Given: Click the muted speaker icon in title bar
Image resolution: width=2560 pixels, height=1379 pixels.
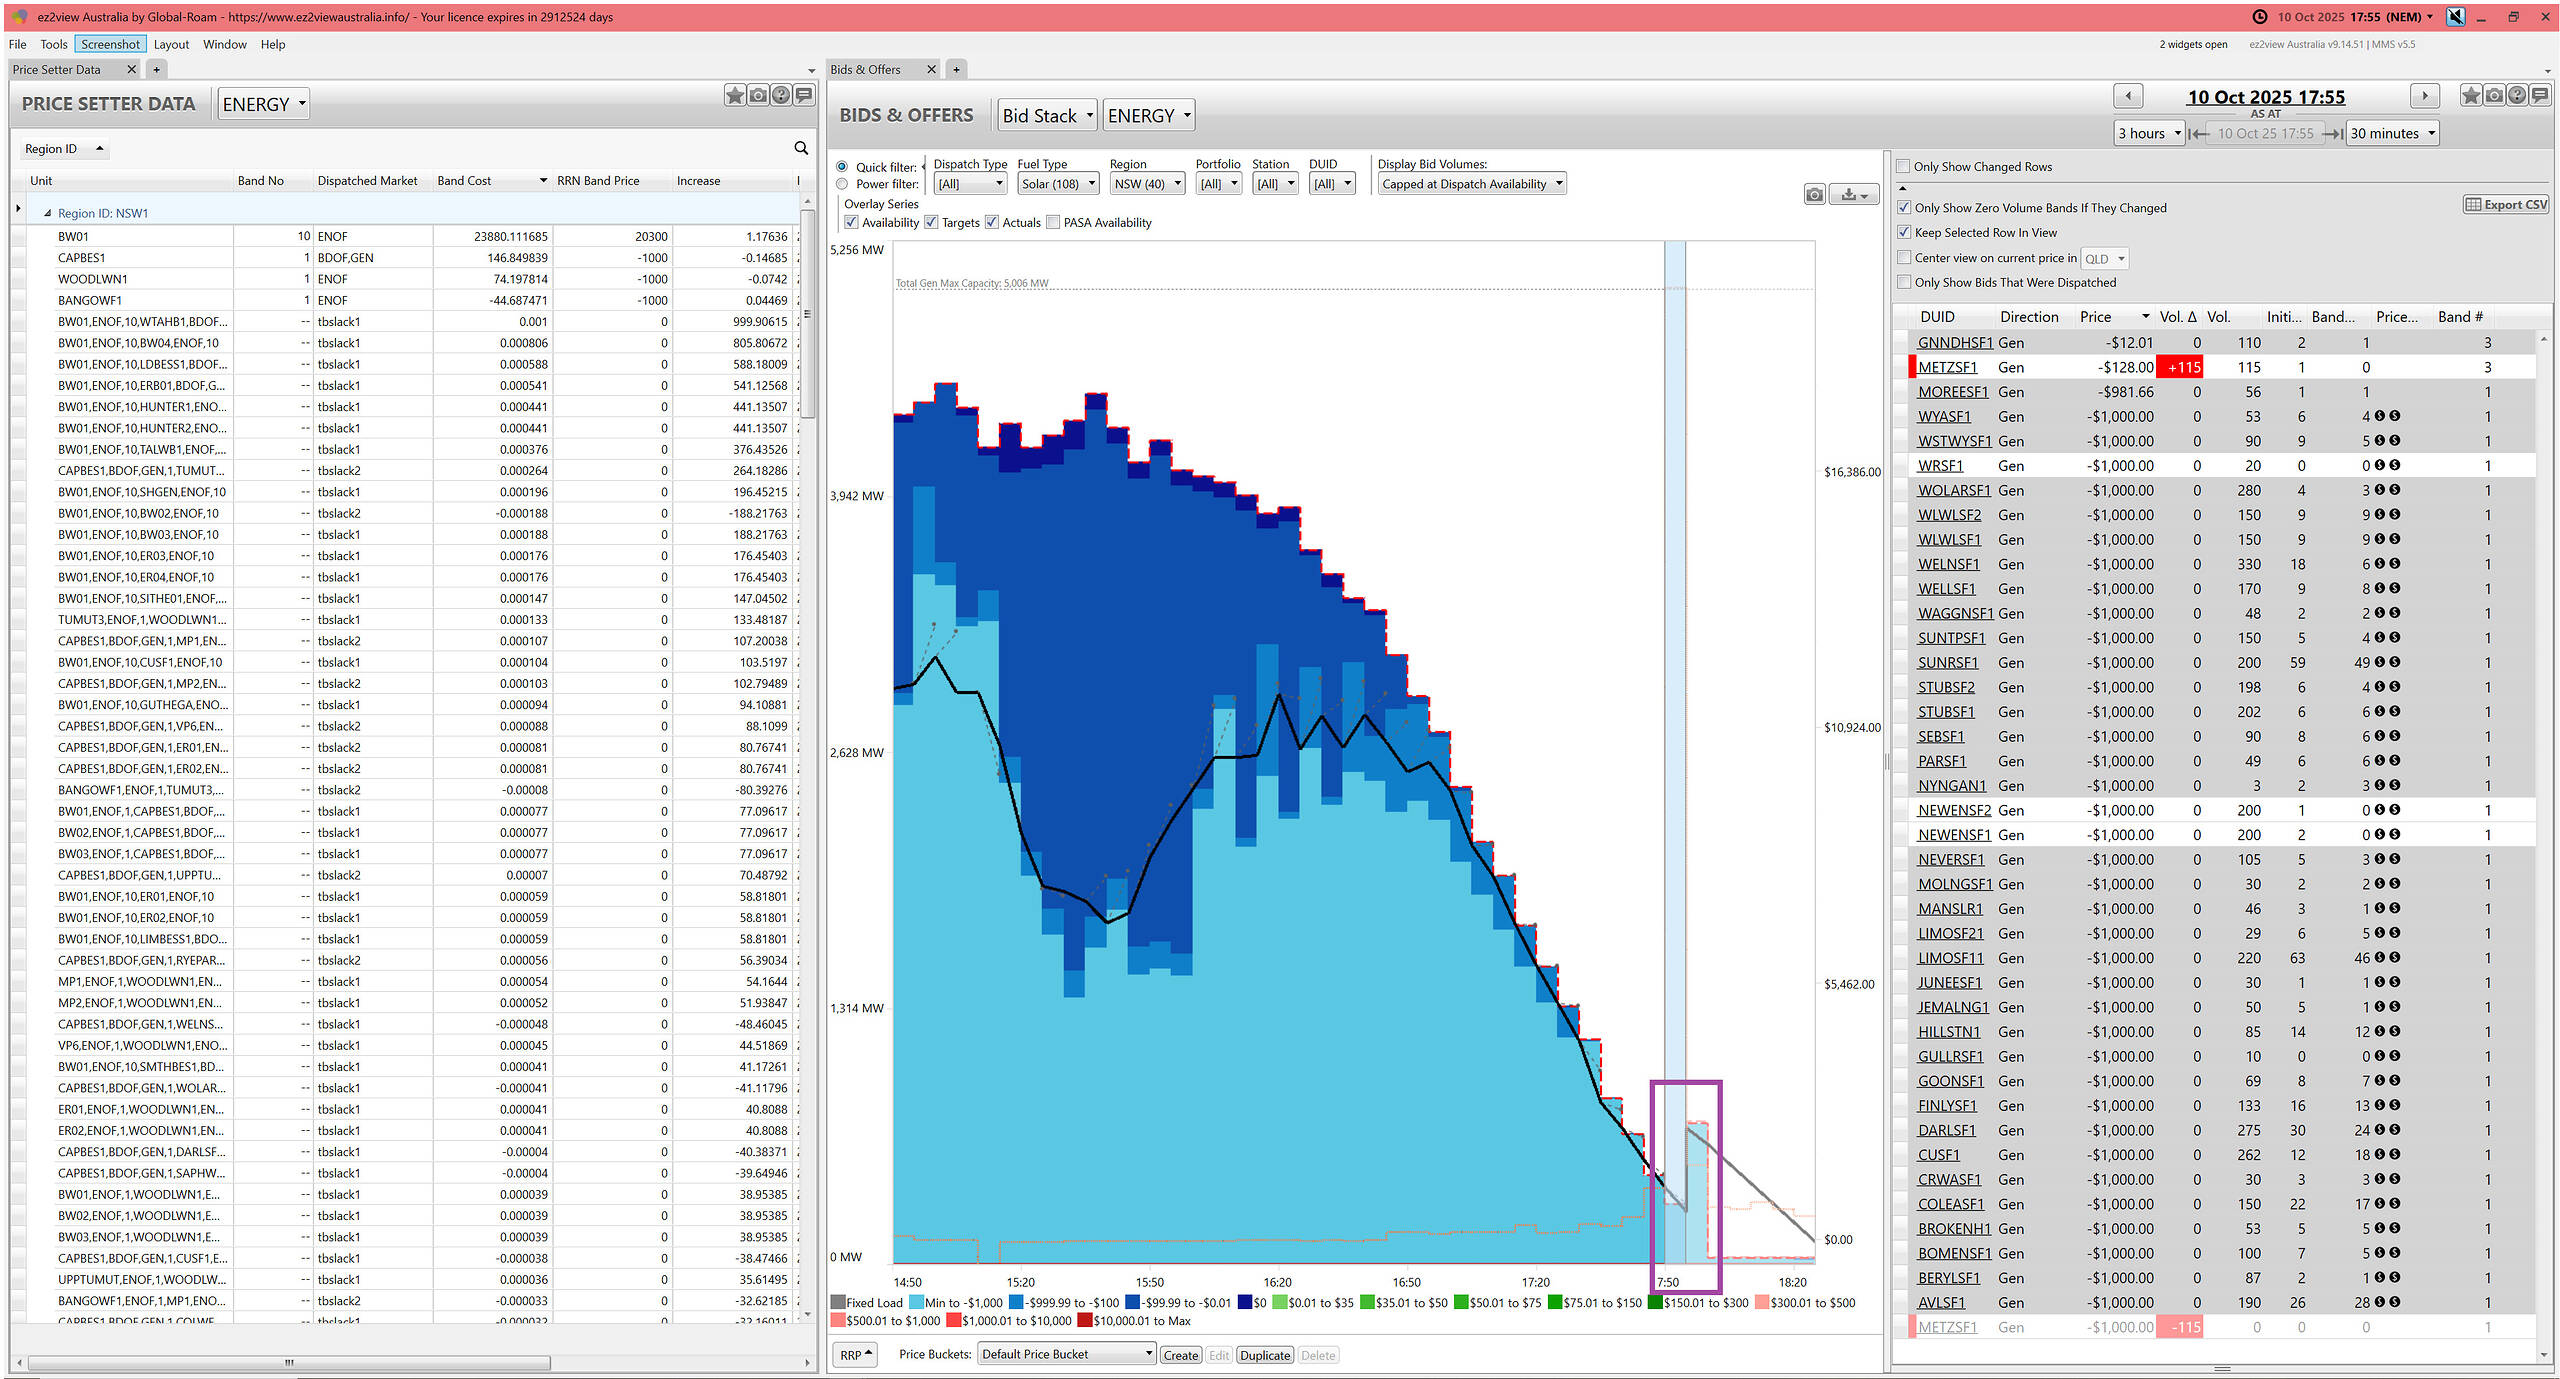Looking at the screenshot, I should click(2455, 16).
